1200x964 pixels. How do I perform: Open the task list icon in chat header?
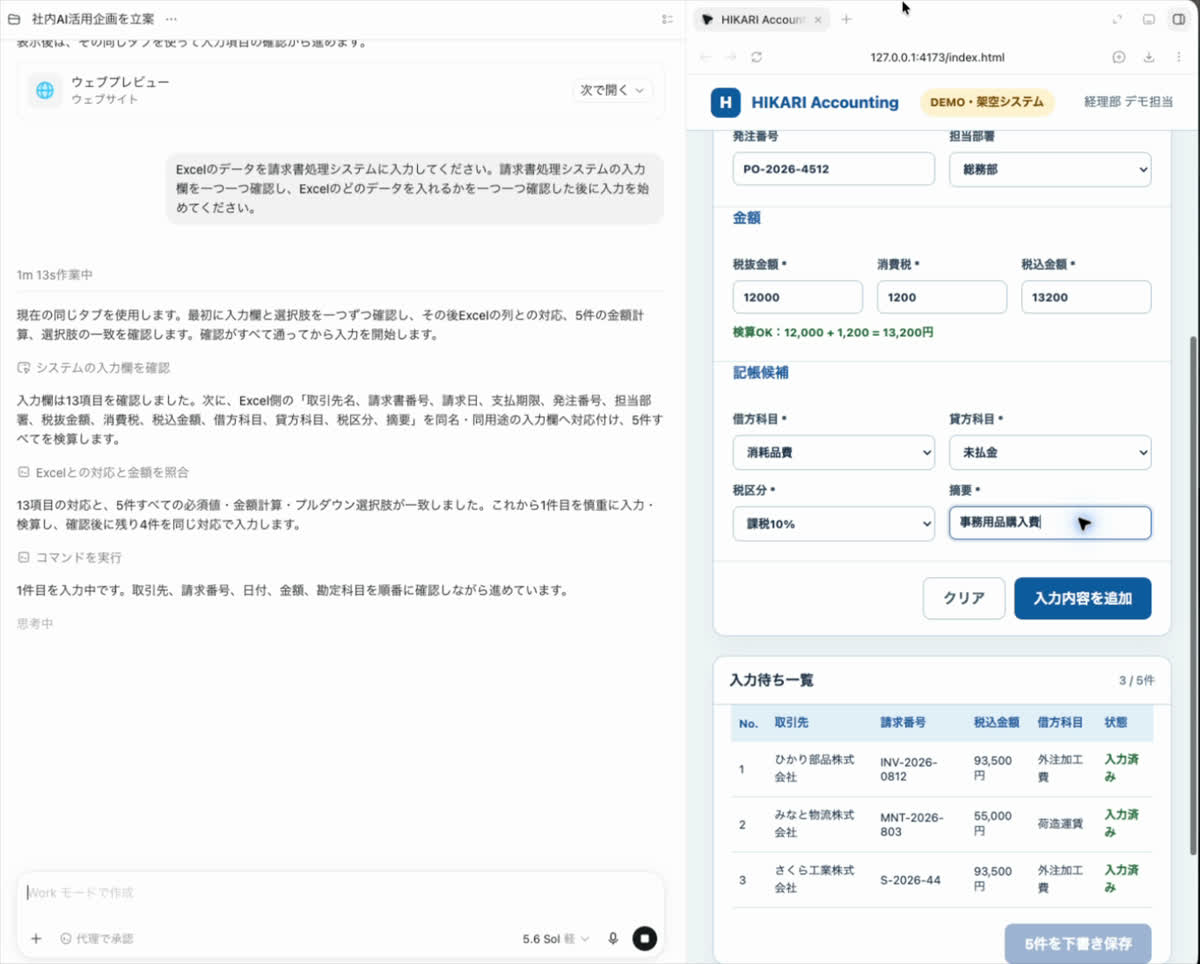coord(667,19)
